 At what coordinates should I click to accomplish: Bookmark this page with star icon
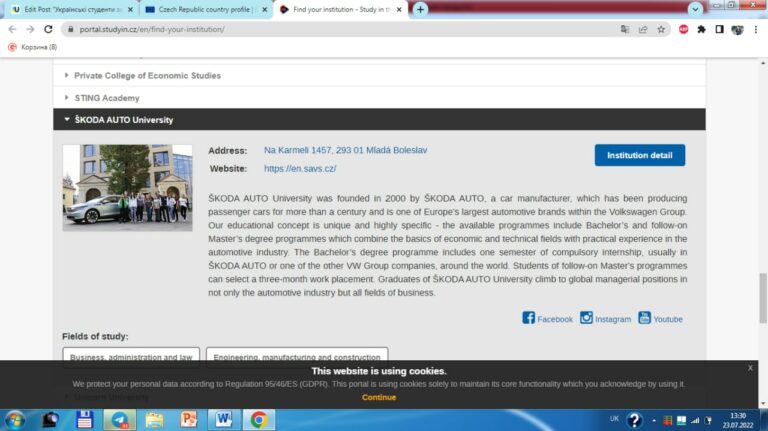tap(661, 29)
